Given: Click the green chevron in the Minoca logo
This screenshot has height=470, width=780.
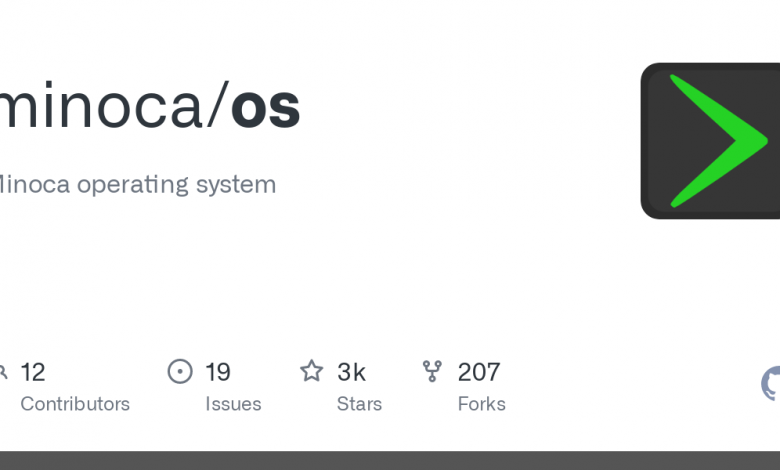Looking at the screenshot, I should [x=718, y=141].
